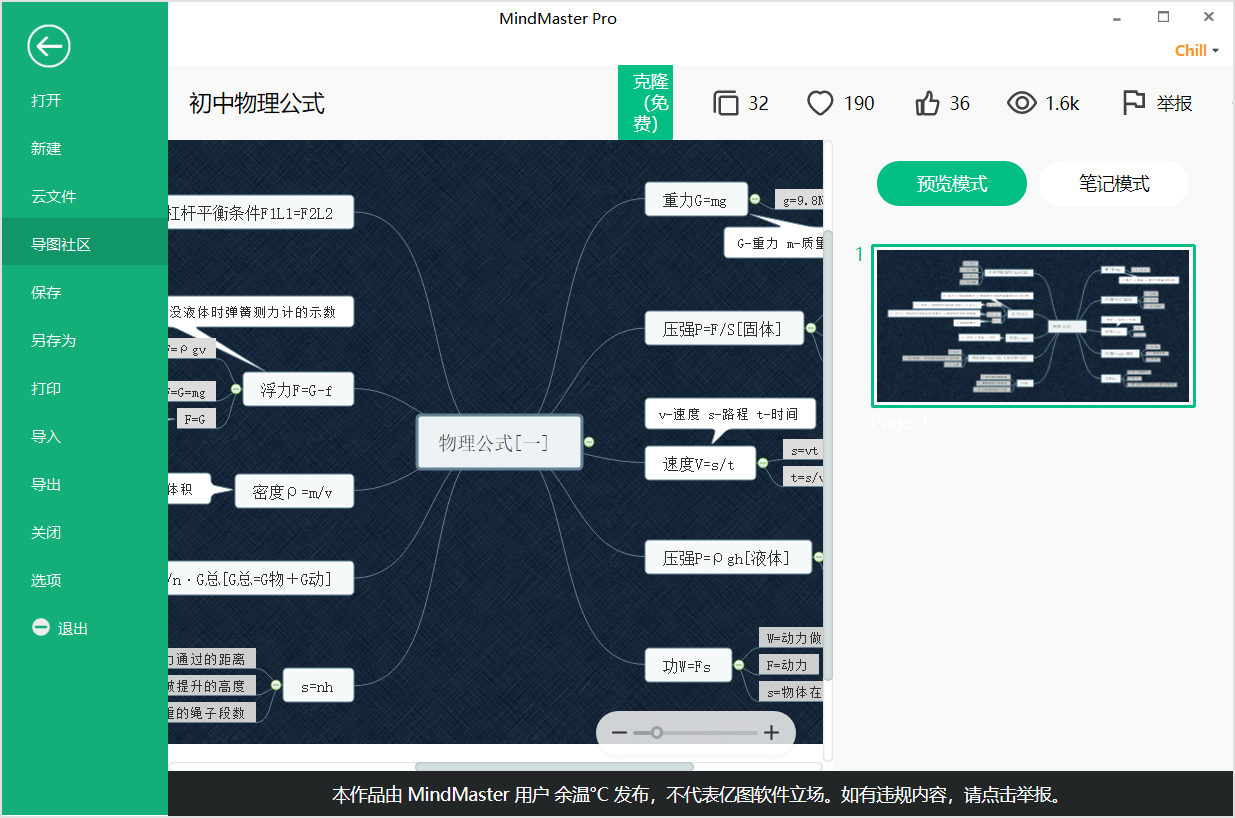Collapse the 速度V=s/t node children

[763, 463]
